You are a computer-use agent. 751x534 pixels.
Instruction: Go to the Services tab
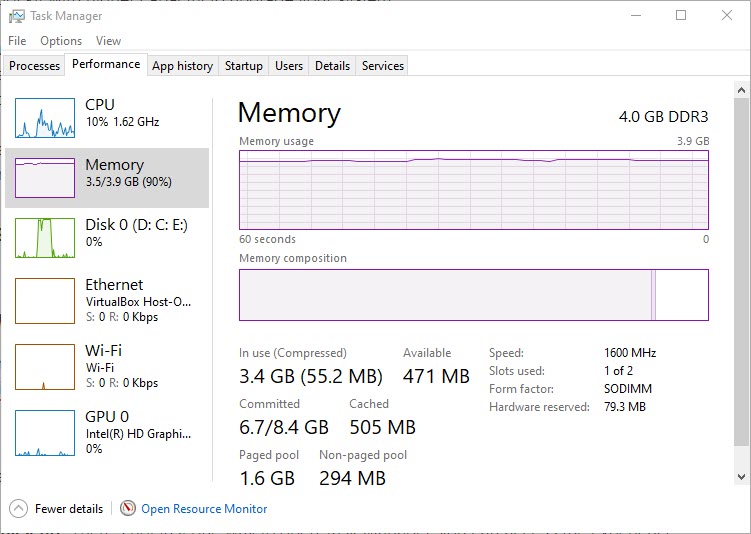383,66
